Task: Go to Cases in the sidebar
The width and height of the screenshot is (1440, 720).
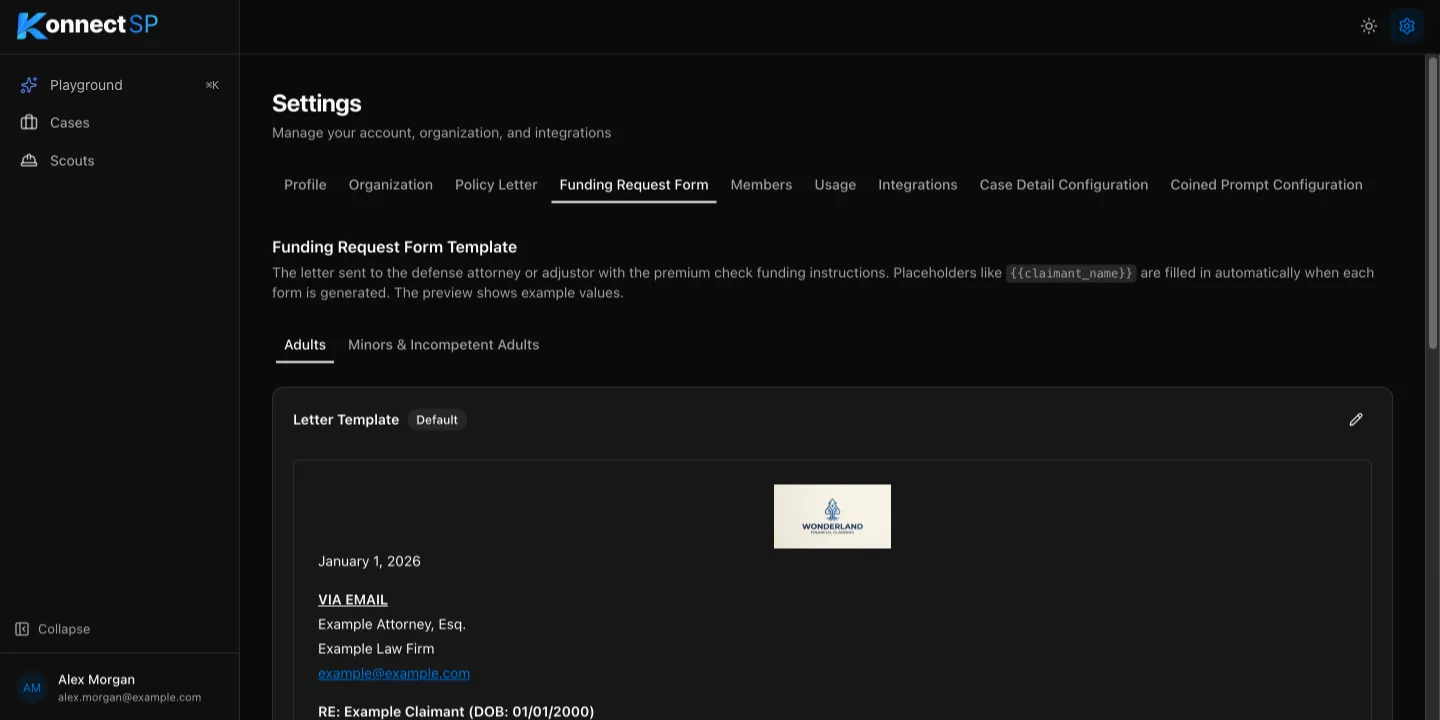Action: 120,123
